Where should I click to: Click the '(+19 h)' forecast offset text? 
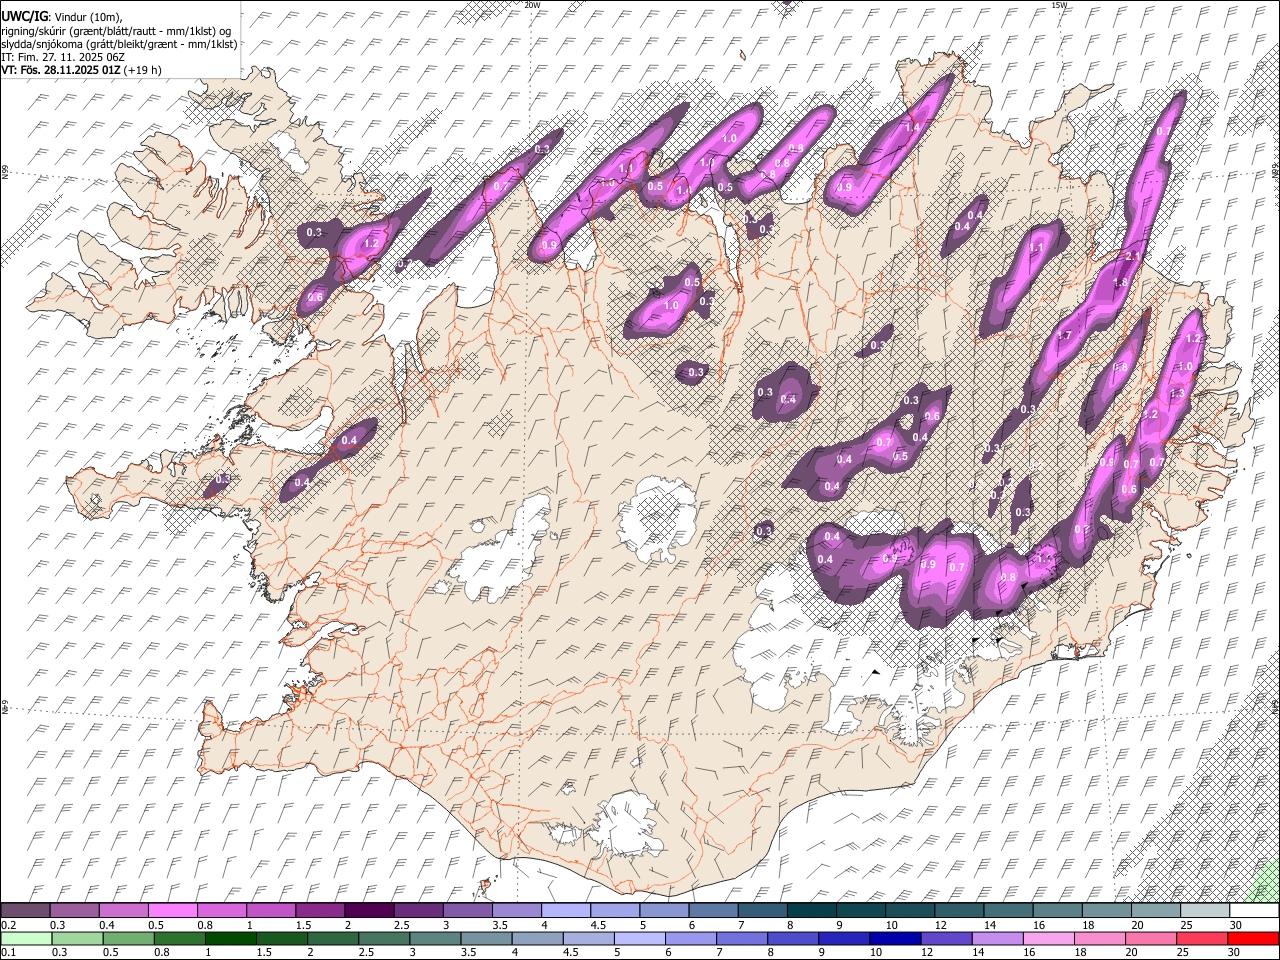pos(144,71)
